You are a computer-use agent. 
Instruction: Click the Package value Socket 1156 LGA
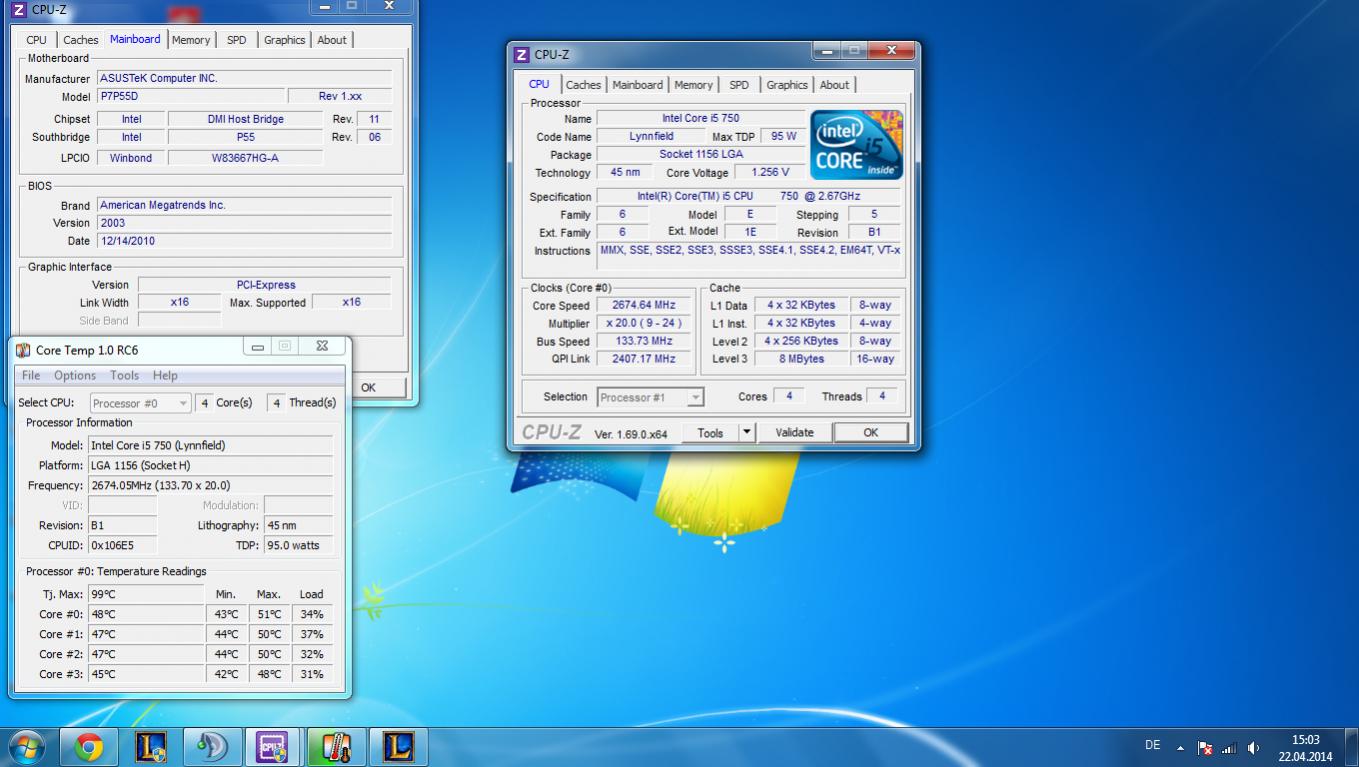click(x=701, y=154)
